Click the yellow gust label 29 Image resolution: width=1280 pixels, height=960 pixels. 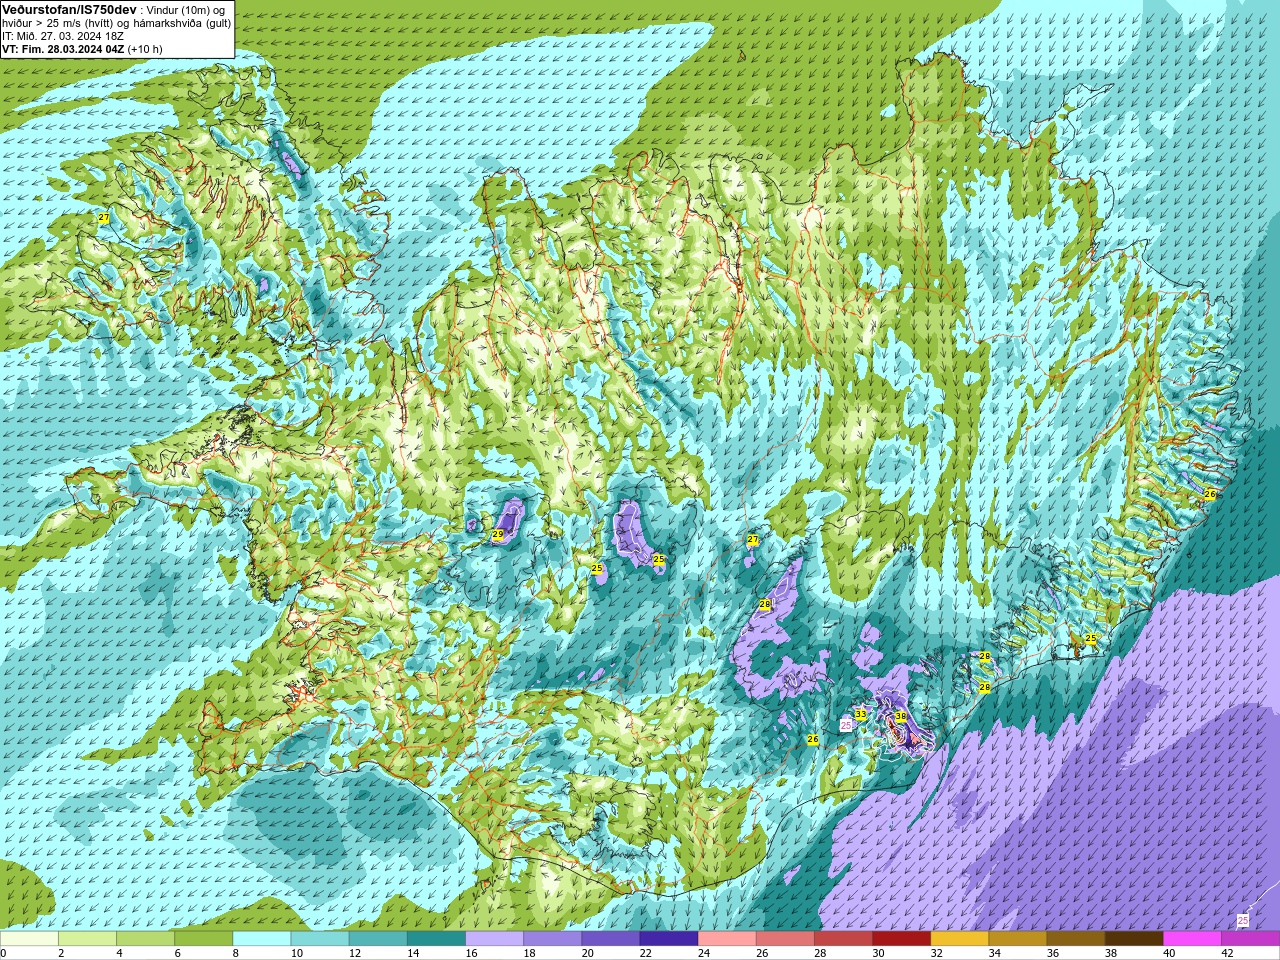point(498,535)
